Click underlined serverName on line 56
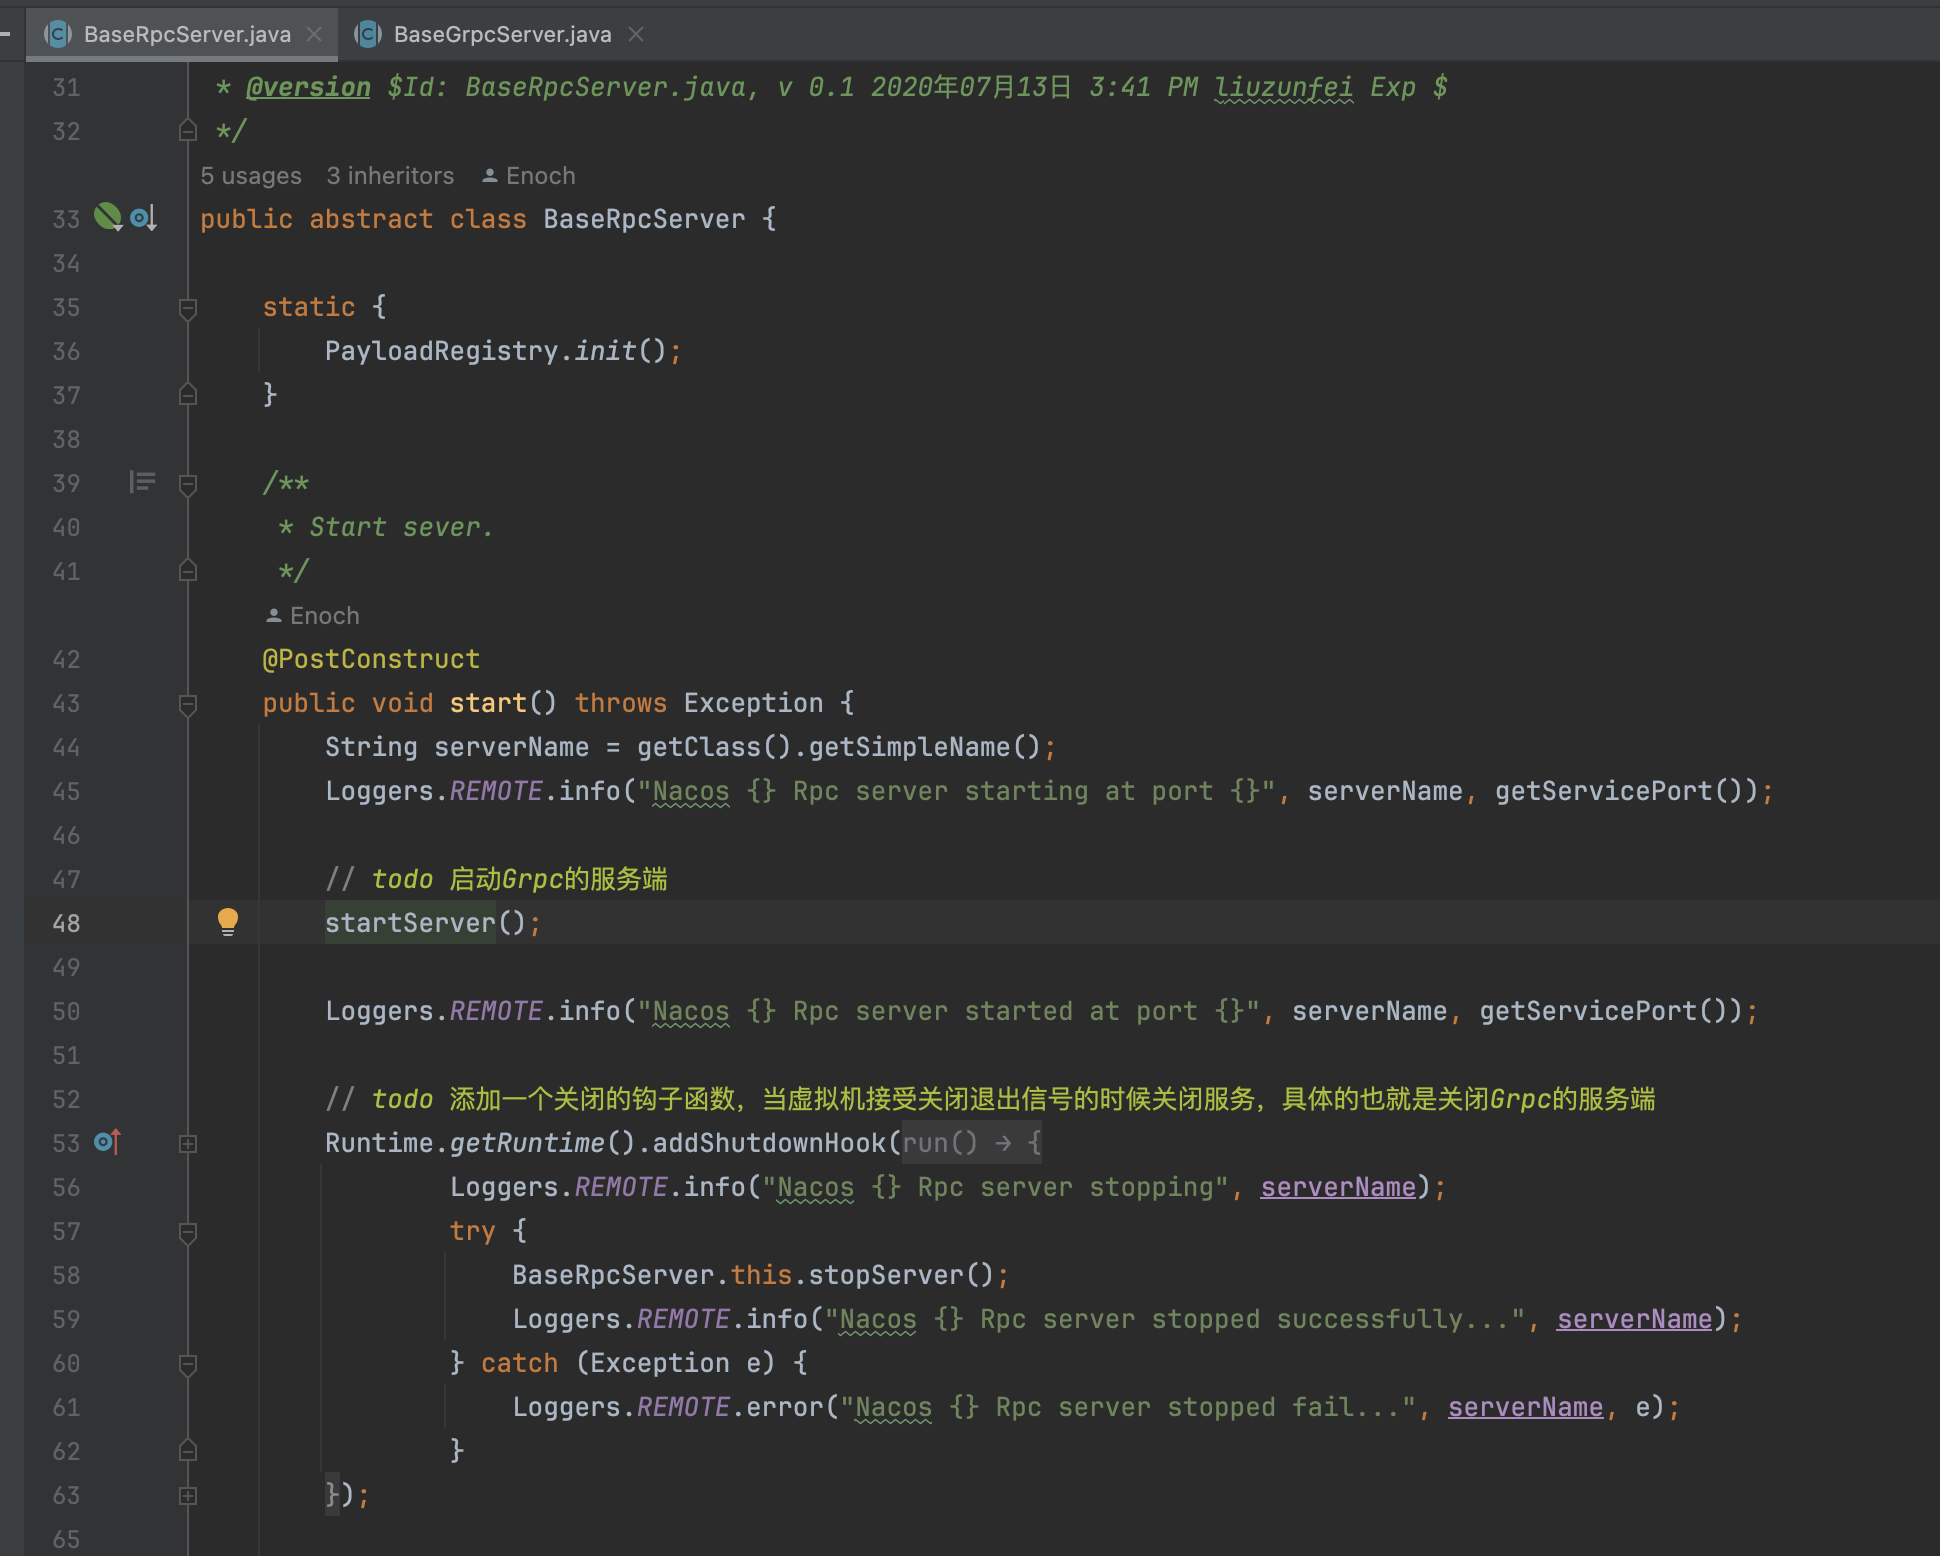 tap(1338, 1187)
